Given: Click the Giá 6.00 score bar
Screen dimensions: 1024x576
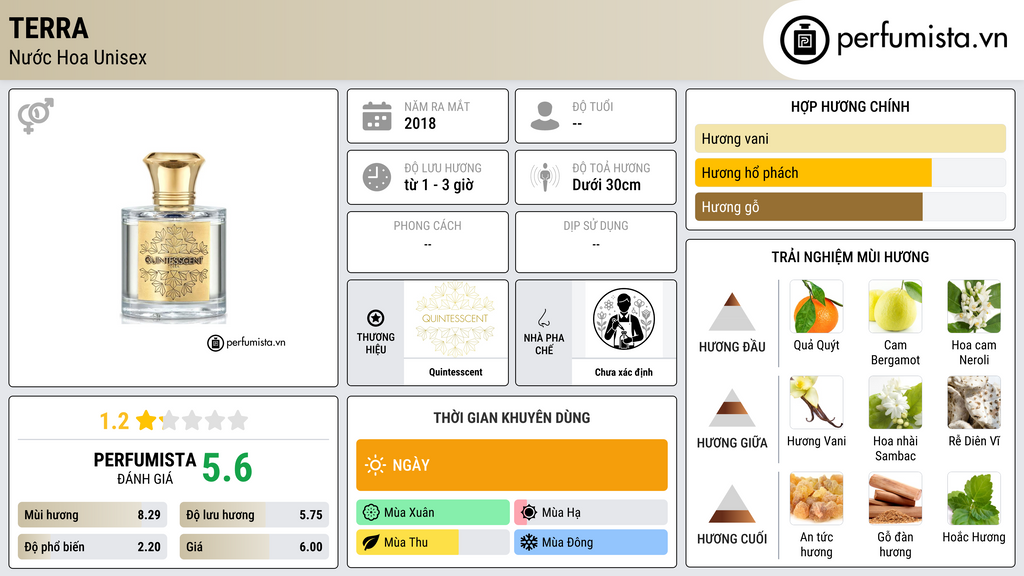Looking at the screenshot, I should 254,547.
